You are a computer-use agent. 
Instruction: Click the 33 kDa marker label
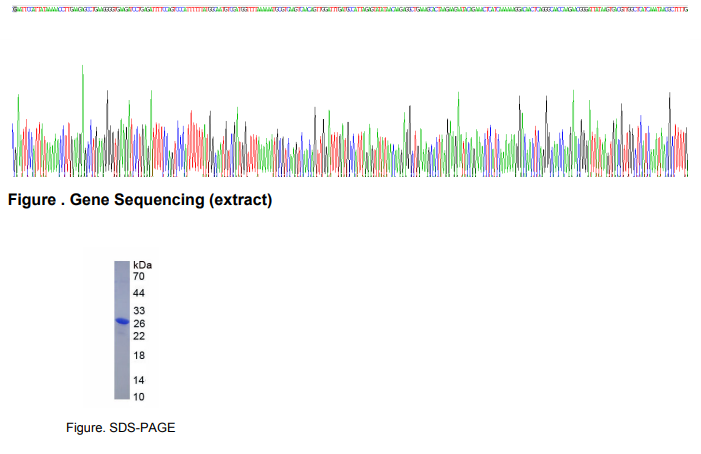click(139, 311)
